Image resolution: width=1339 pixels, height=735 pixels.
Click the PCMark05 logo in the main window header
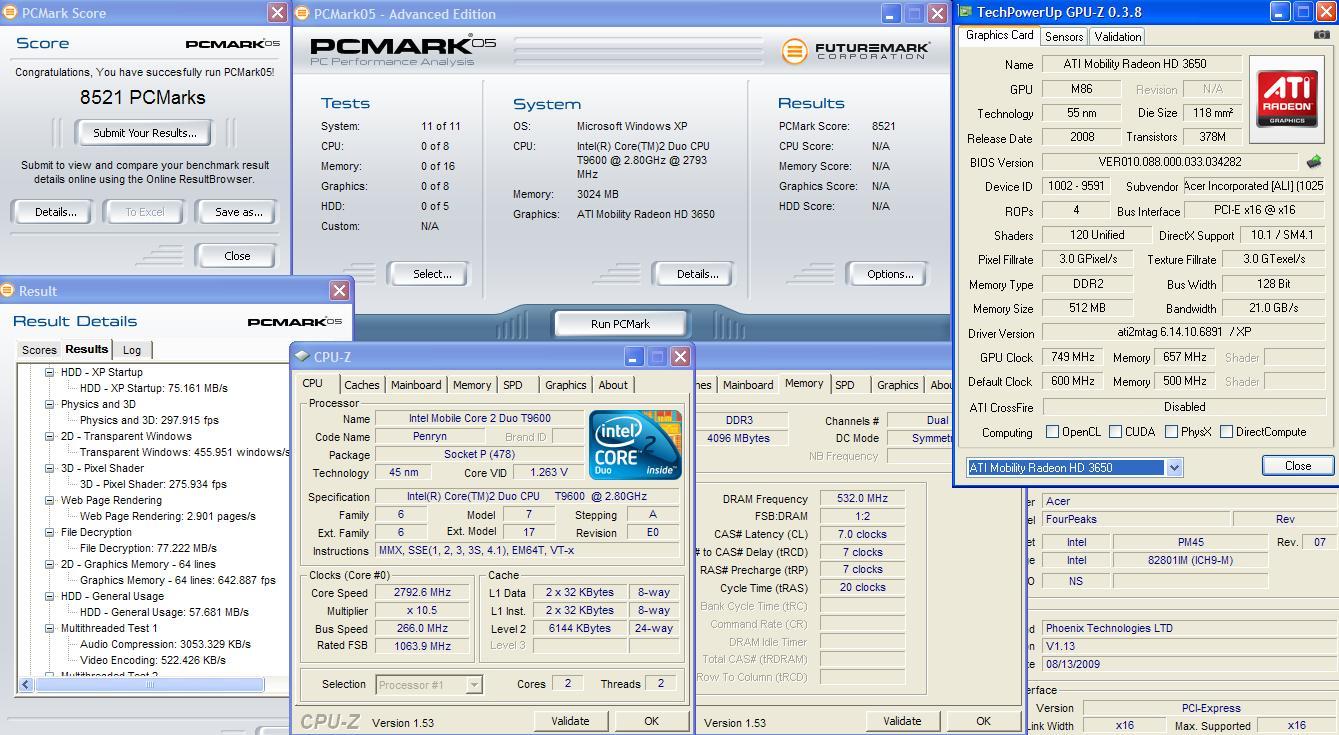403,50
